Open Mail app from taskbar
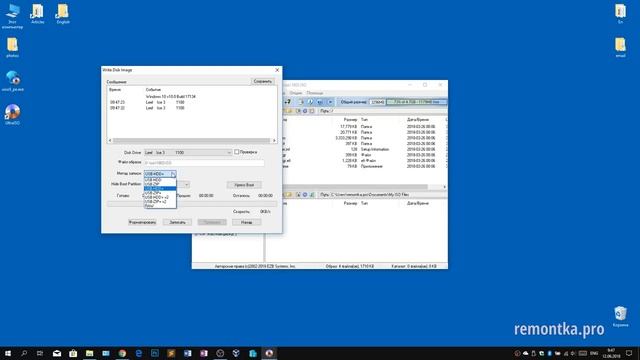 pyautogui.click(x=57, y=353)
